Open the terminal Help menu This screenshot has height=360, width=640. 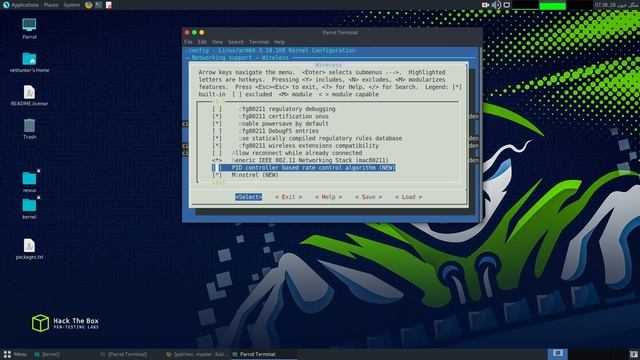279,42
